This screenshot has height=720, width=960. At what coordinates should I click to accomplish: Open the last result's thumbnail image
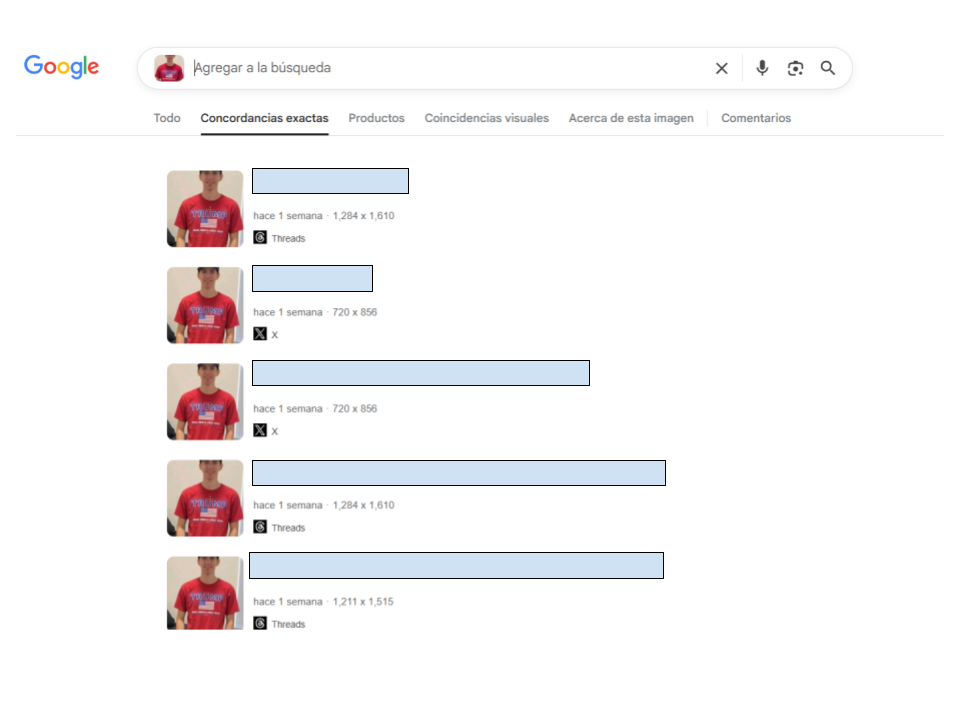point(205,593)
